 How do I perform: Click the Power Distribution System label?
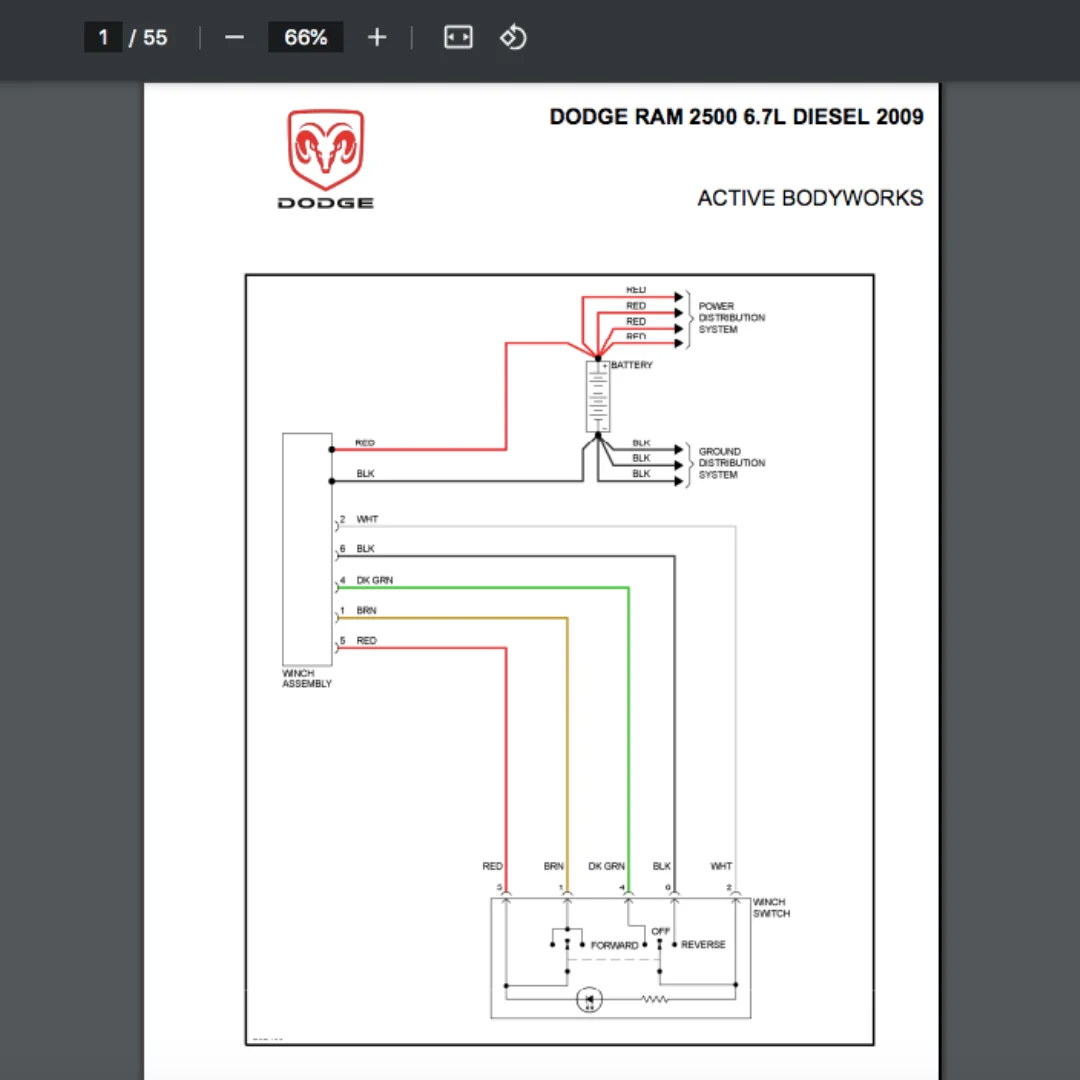(x=731, y=318)
